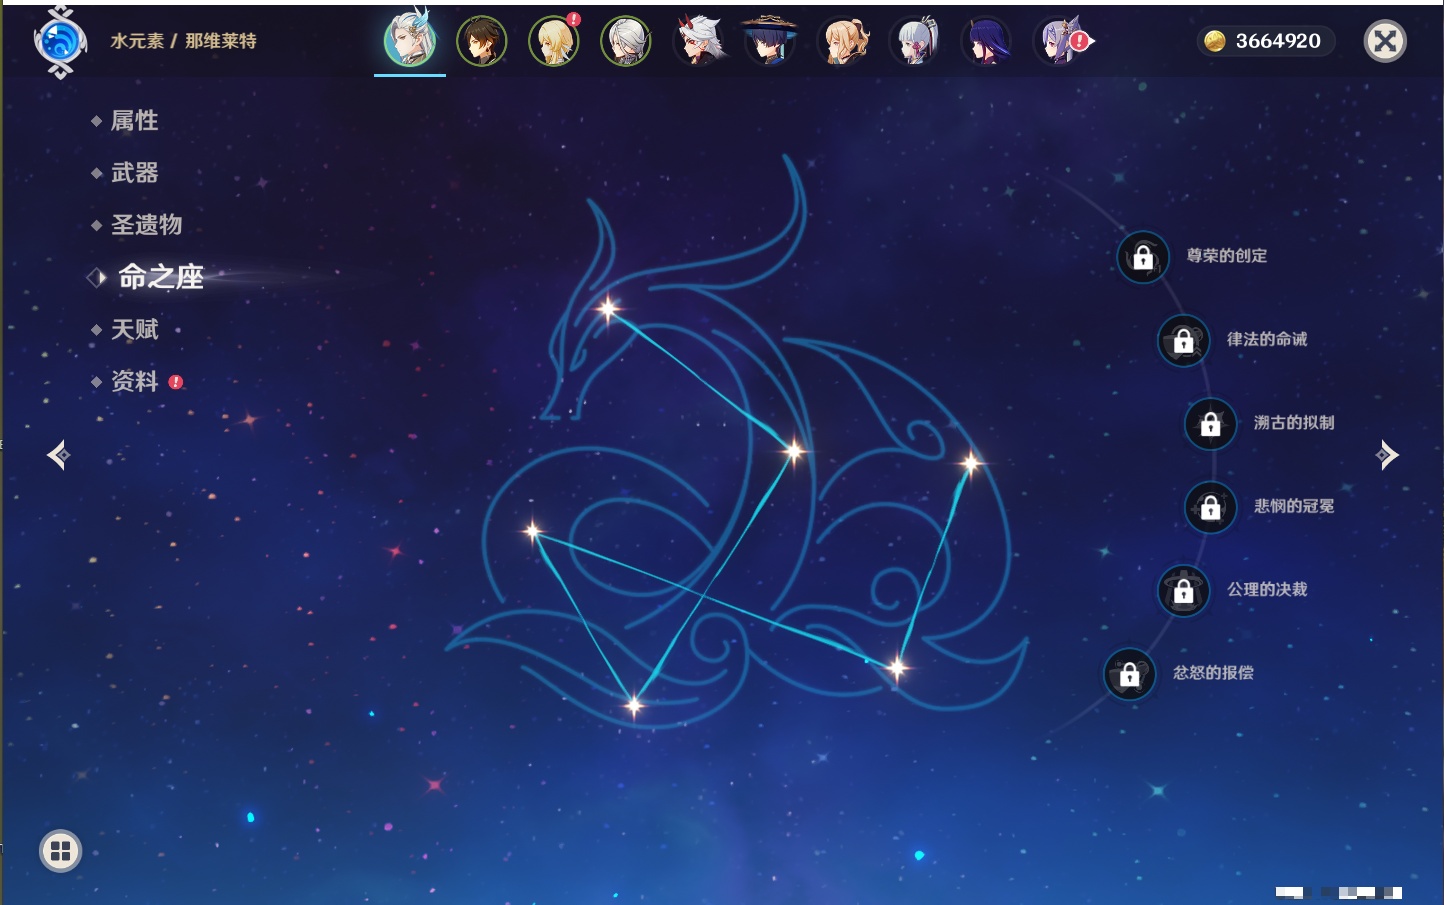Open locked constellation 律法的命诫
Viewport: 1444px width, 905px height.
(x=1184, y=340)
